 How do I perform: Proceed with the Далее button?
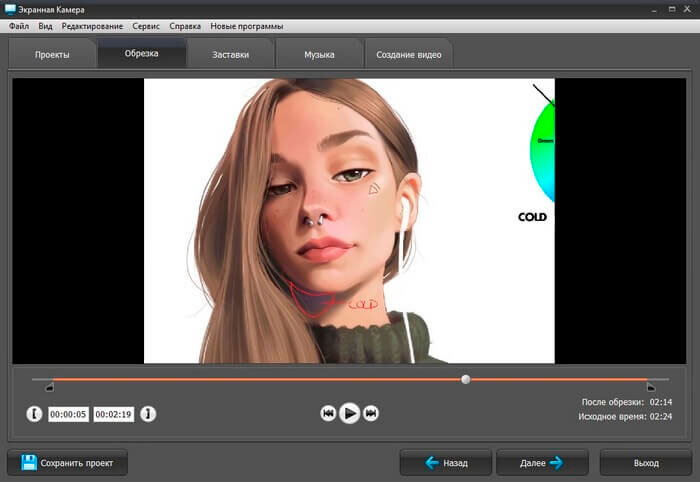point(542,463)
